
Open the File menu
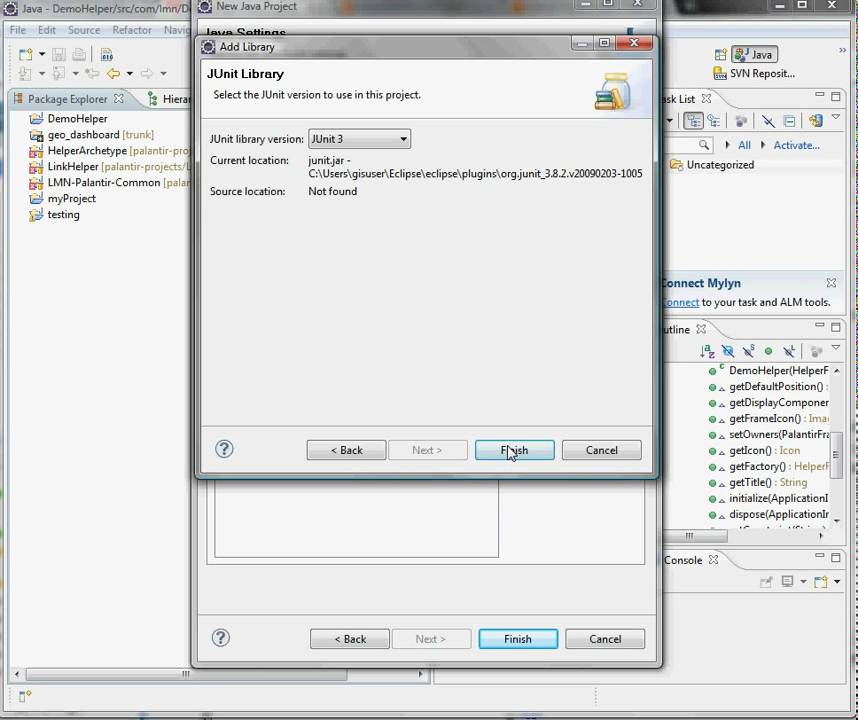click(18, 30)
